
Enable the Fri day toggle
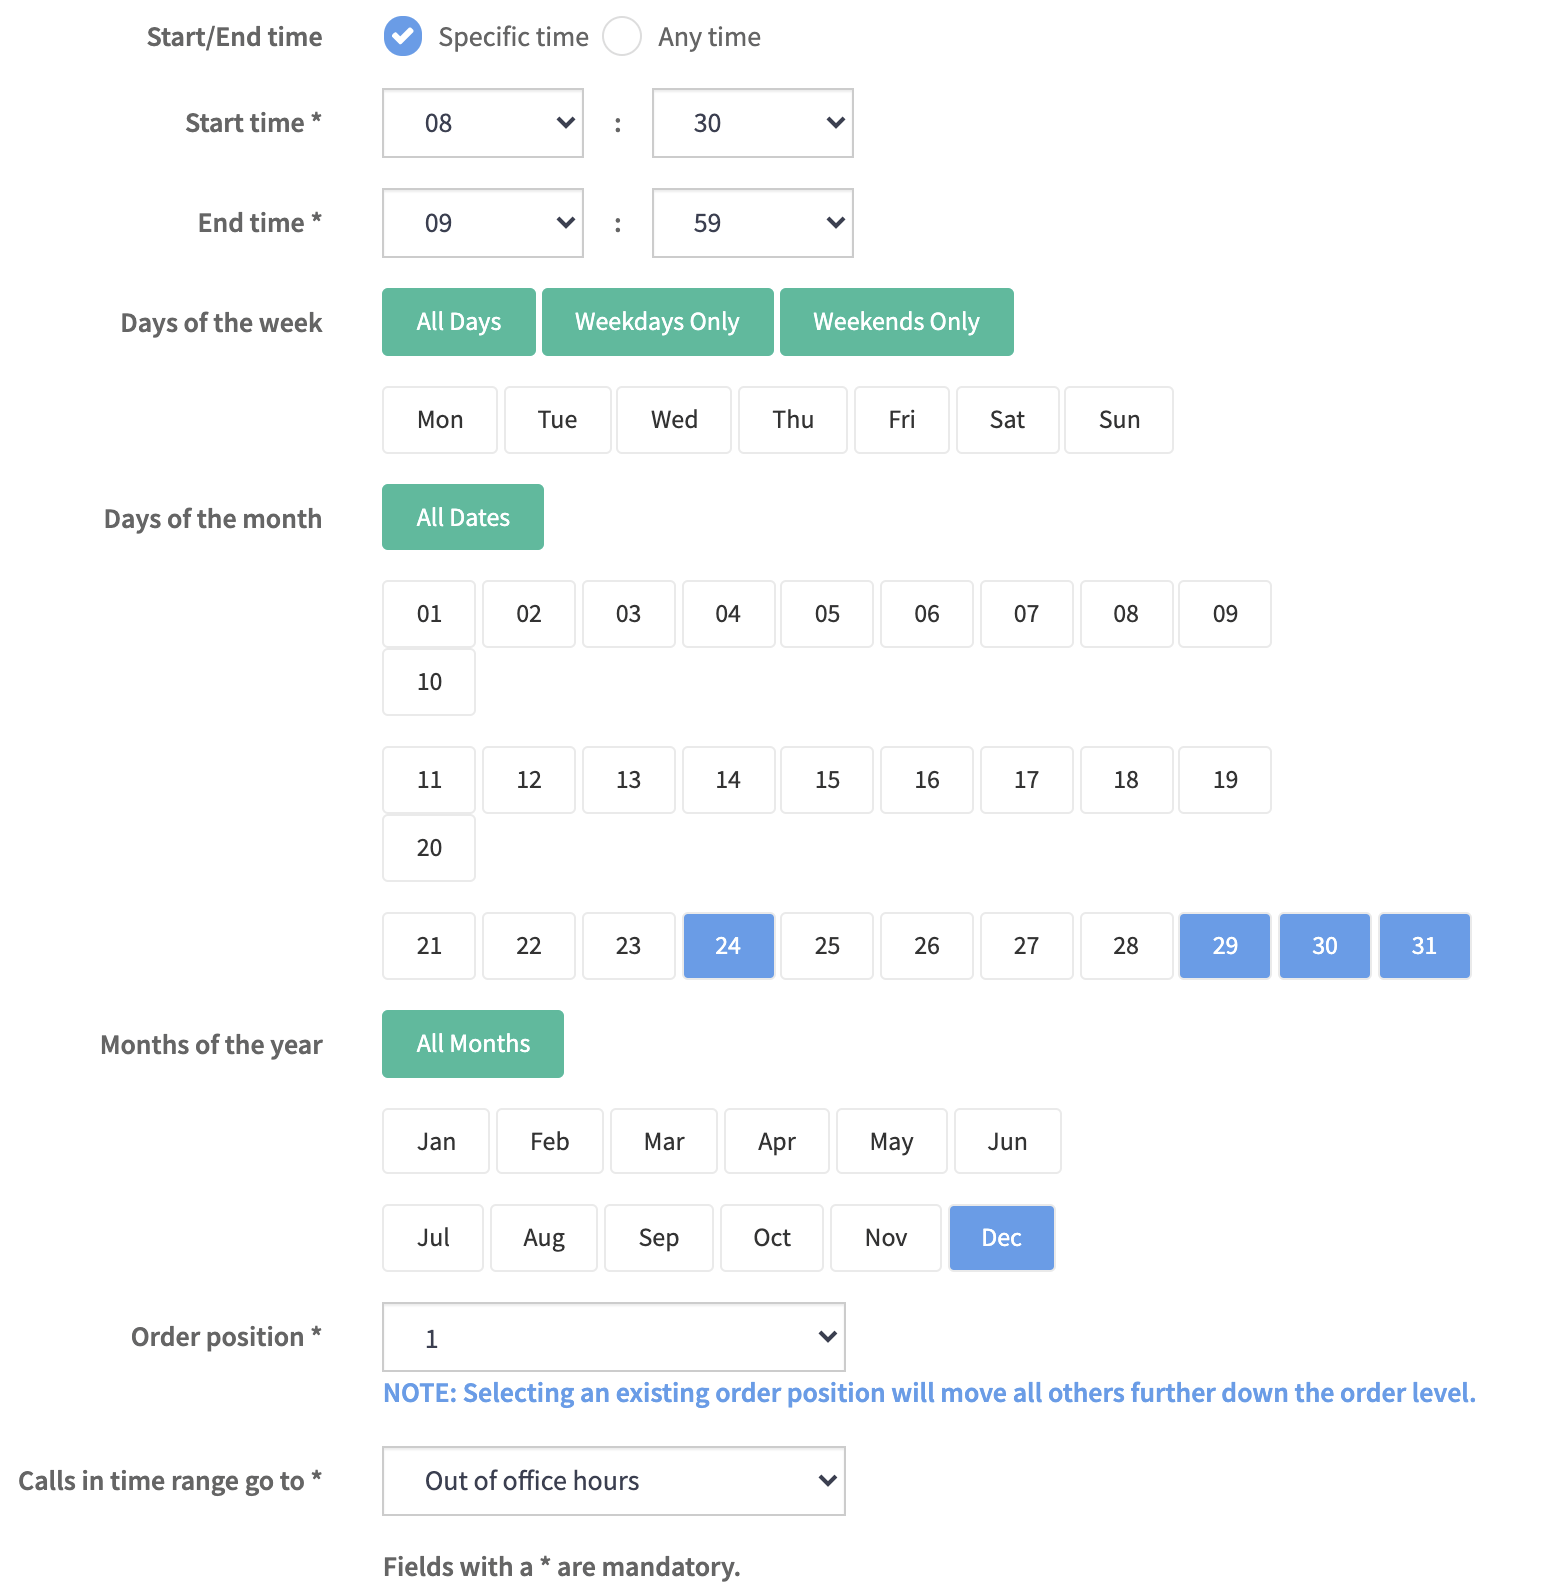(901, 420)
